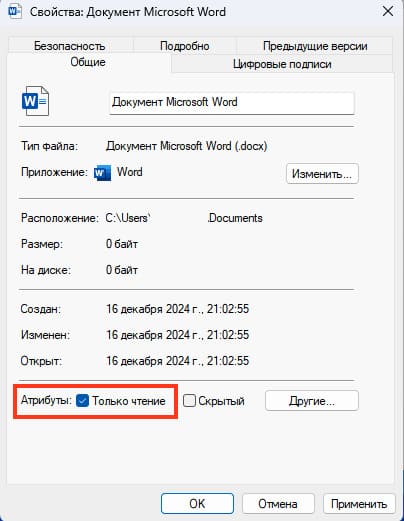Click the file type text Документ Microsoft Word (.docx)
The image size is (404, 521).
pos(187,146)
